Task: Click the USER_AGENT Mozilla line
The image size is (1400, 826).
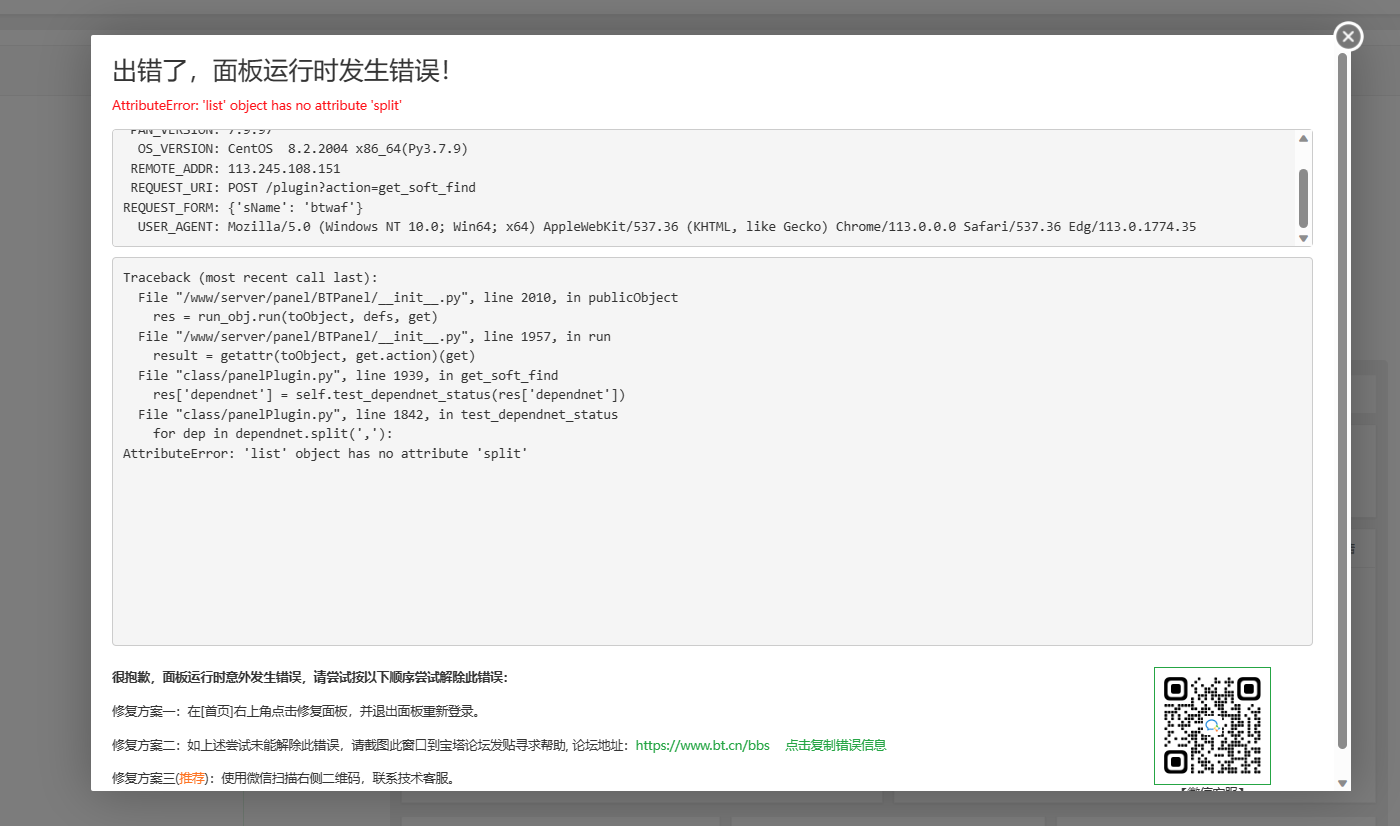Action: click(x=667, y=227)
